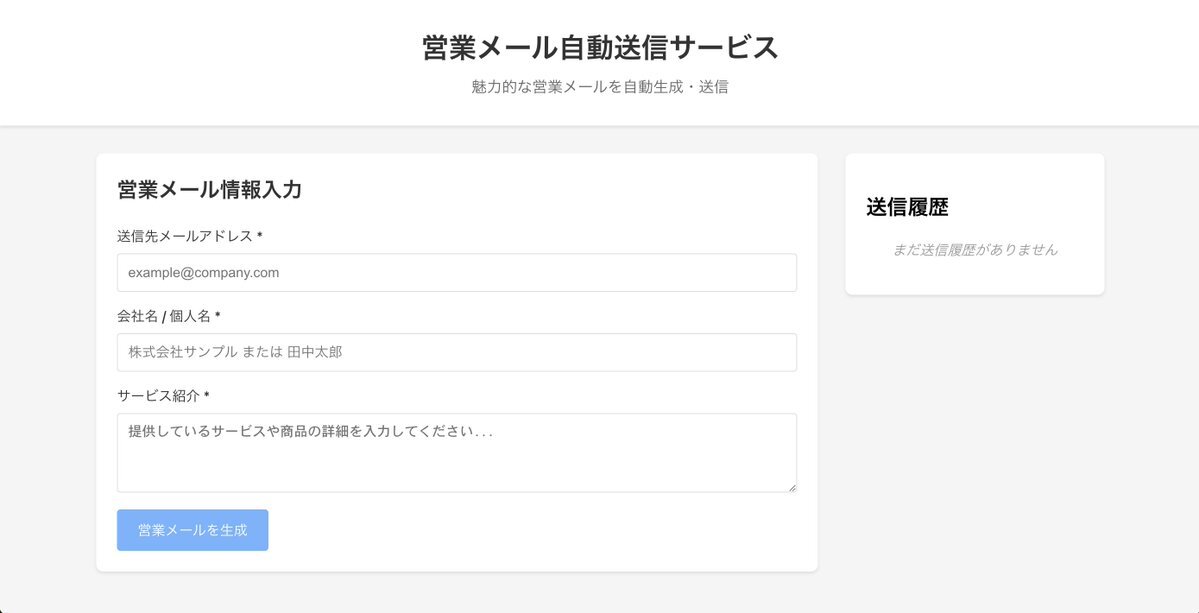Click the asterisk beside 会社名 / 個人名
This screenshot has height=613, width=1199.
point(218,315)
